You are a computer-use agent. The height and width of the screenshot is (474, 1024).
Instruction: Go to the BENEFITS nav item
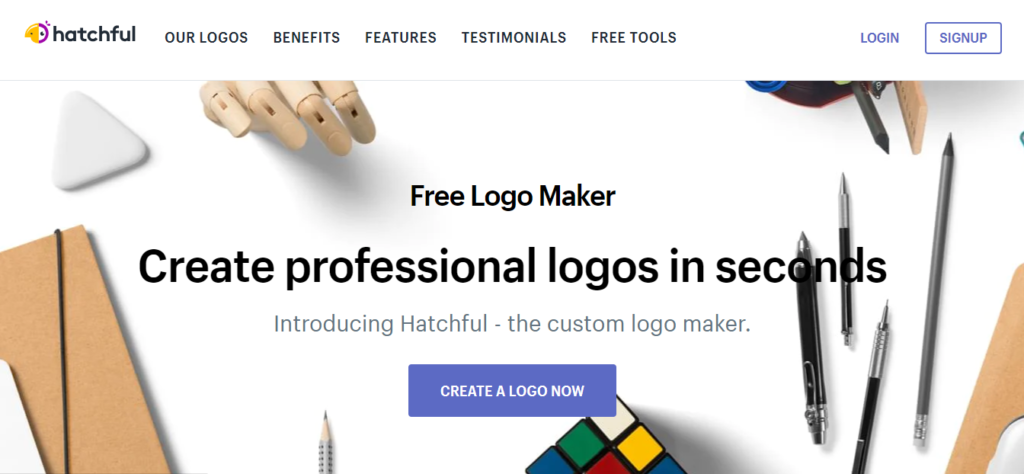tap(306, 38)
